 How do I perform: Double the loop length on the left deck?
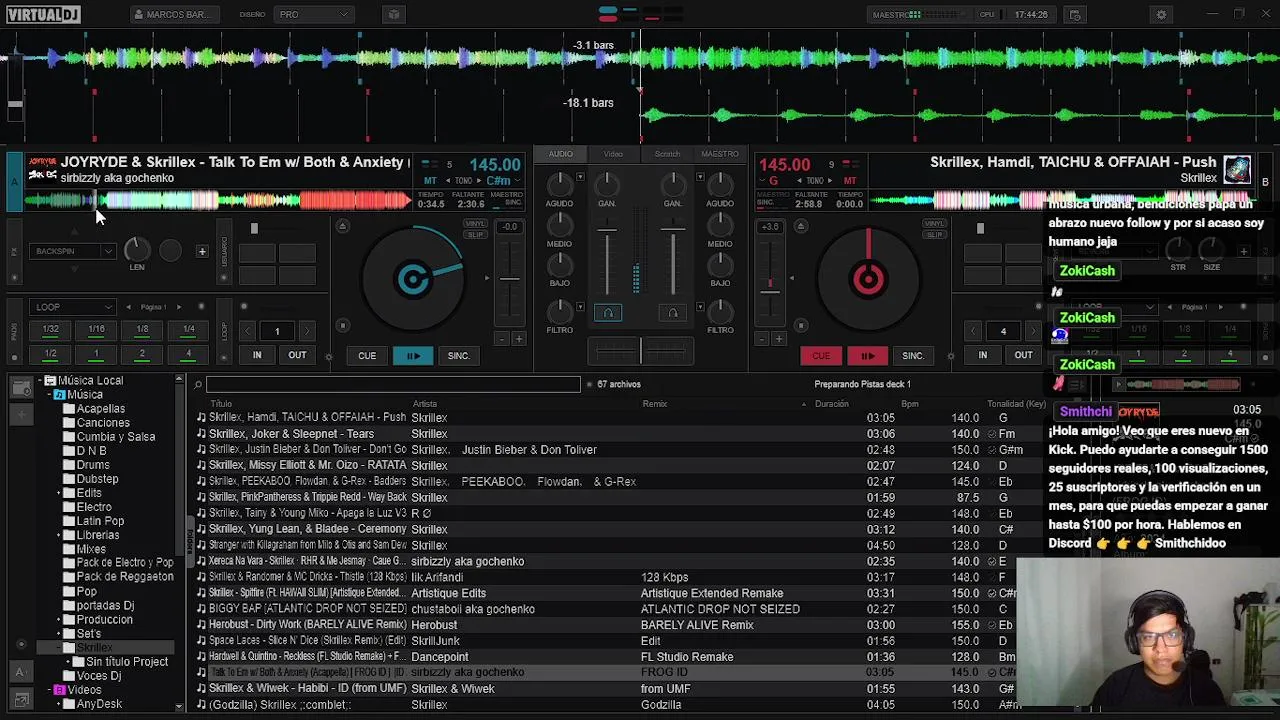click(x=307, y=331)
